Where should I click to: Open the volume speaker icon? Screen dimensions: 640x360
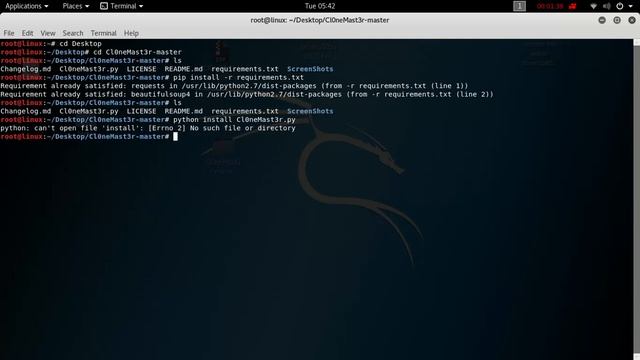tap(607, 6)
